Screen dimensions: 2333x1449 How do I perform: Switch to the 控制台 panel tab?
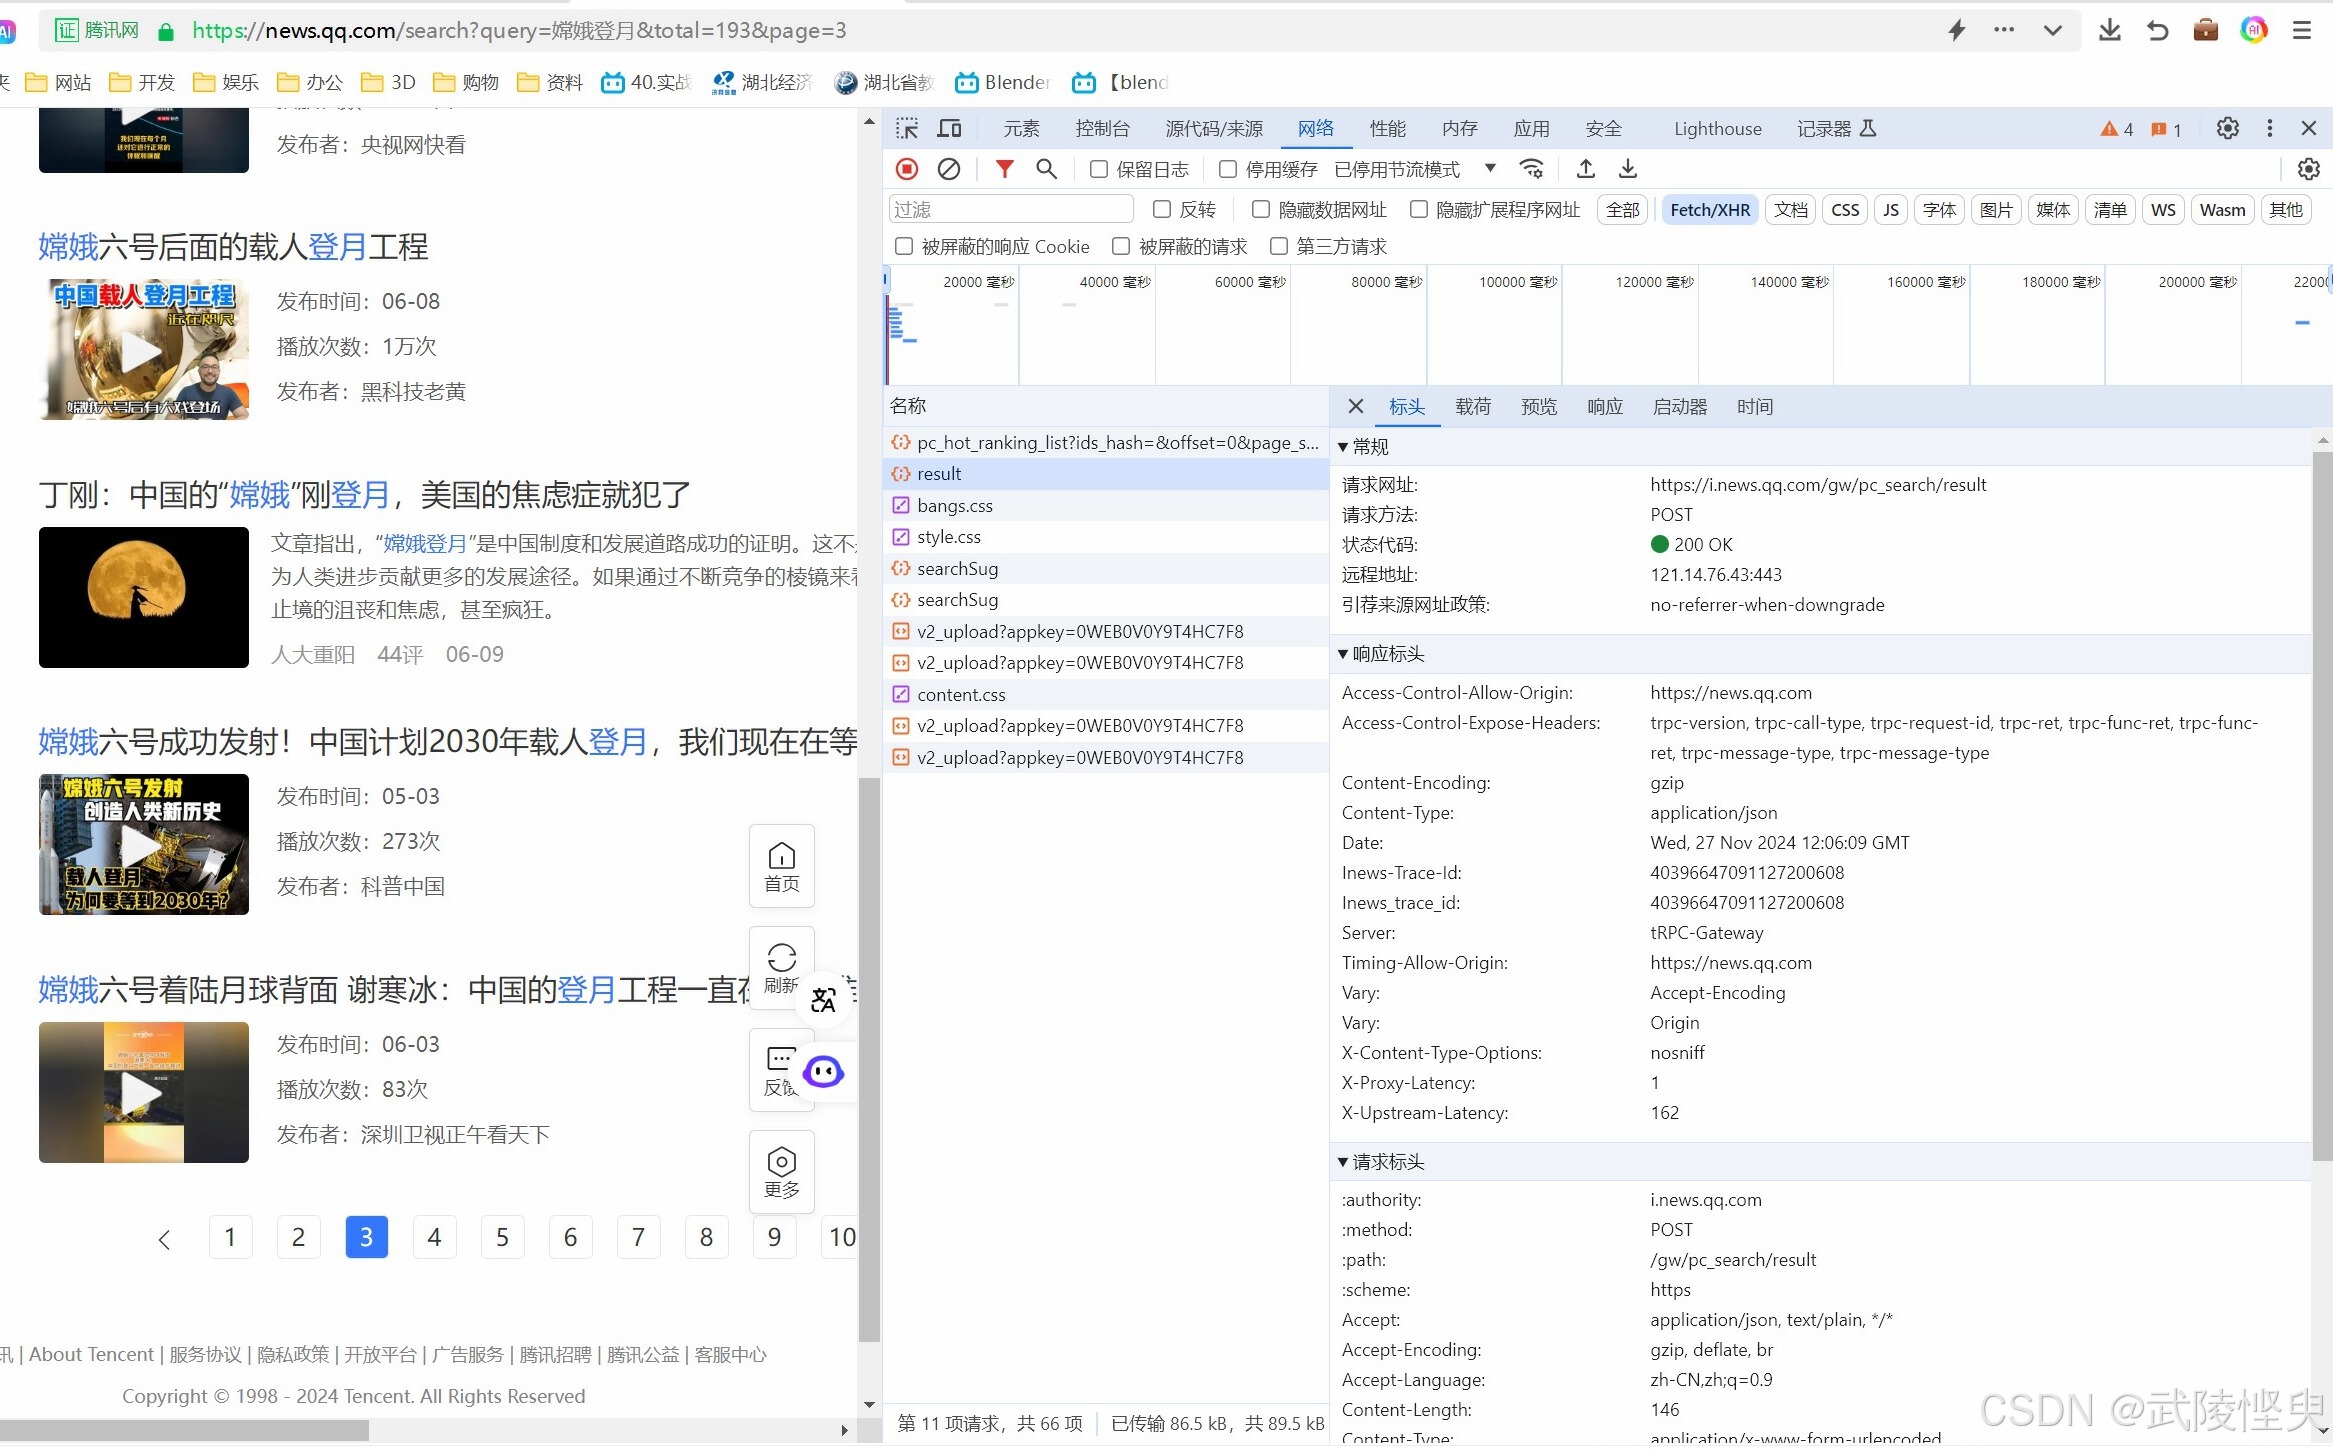(x=1102, y=128)
